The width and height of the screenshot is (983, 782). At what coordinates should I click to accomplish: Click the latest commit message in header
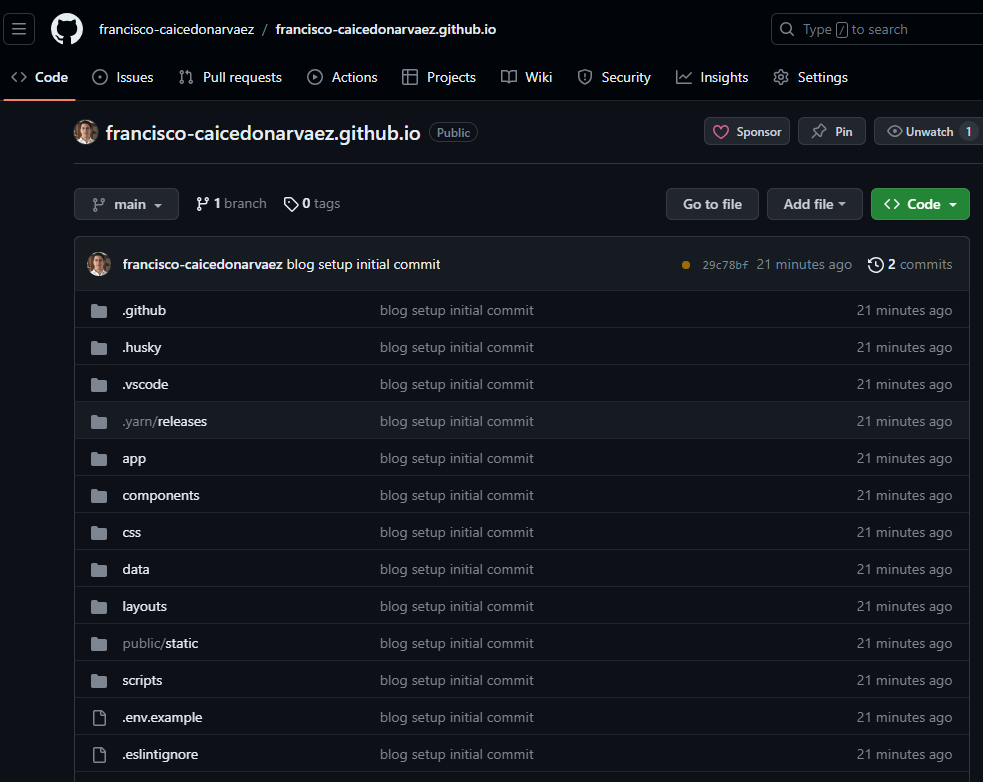tap(364, 265)
